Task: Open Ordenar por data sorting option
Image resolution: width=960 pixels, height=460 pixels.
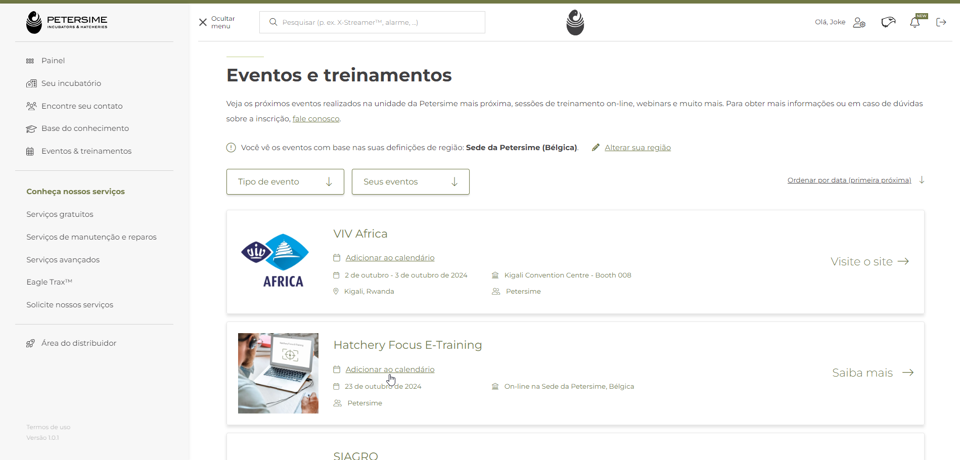Action: point(849,181)
